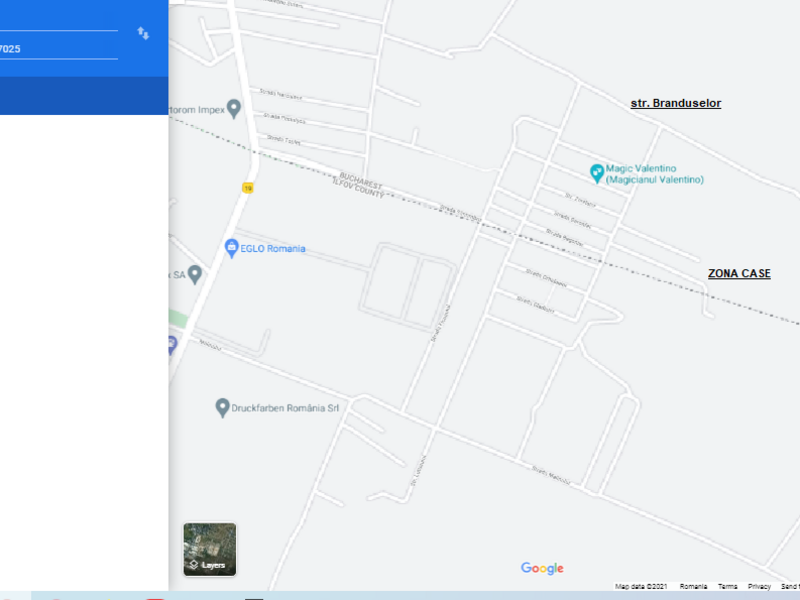This screenshot has height=600, width=800.
Task: Click the Map data ©2021 text
Action: tap(641, 586)
